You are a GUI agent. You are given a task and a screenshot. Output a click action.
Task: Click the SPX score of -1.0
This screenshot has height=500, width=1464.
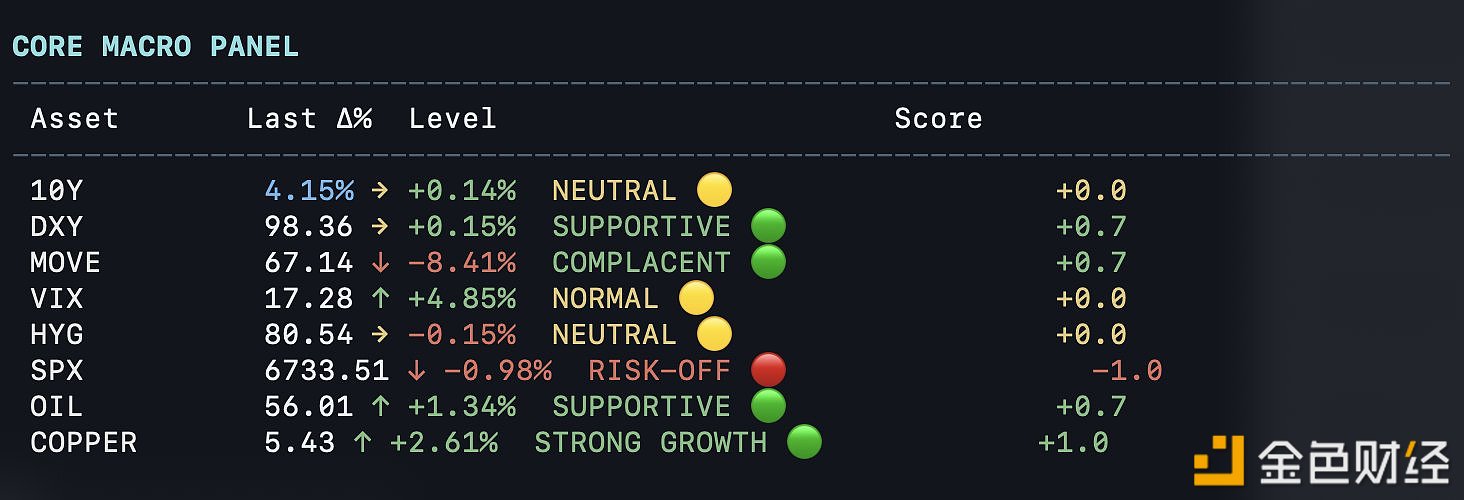pos(1127,371)
